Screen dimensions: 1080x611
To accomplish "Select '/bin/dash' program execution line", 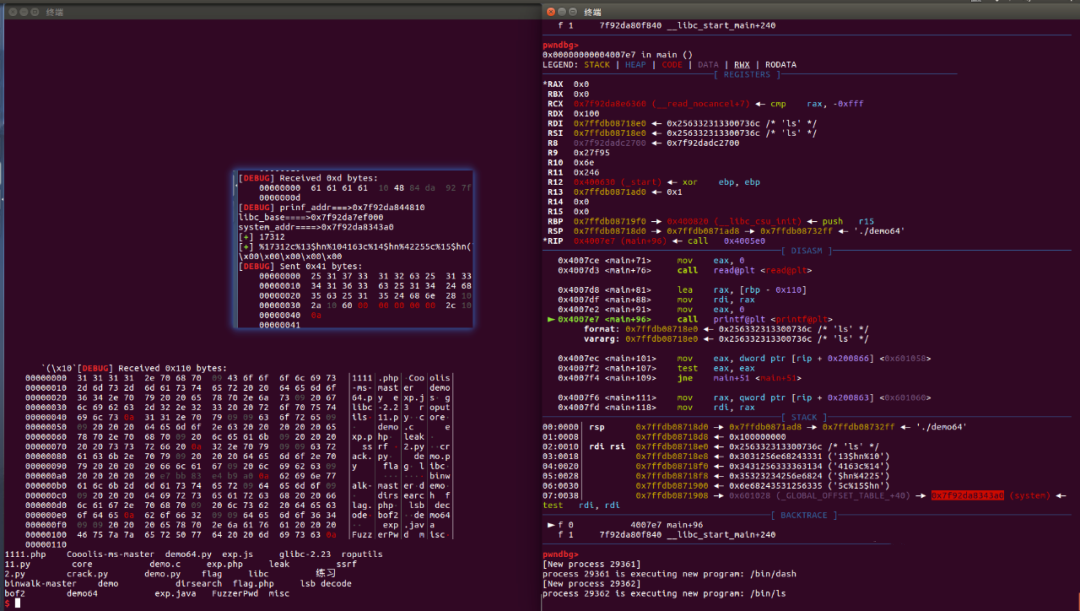I will coord(669,574).
